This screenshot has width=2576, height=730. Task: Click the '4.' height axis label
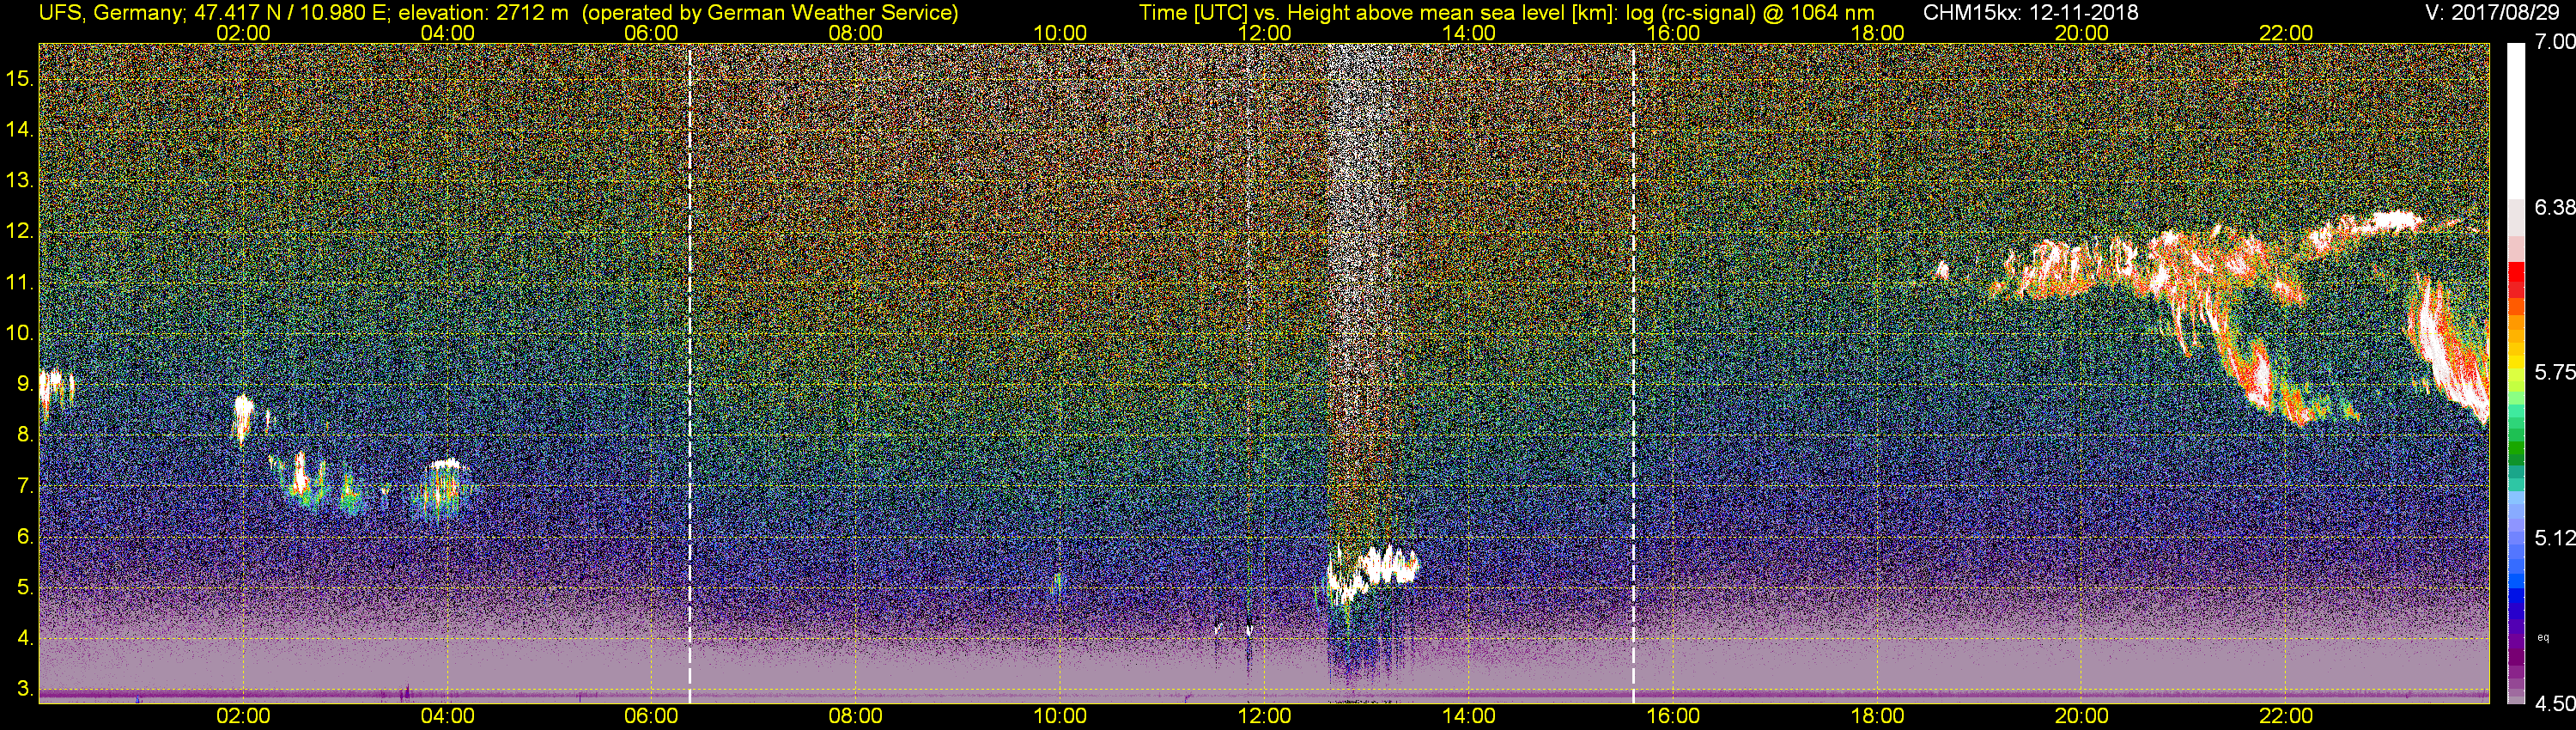(25, 639)
